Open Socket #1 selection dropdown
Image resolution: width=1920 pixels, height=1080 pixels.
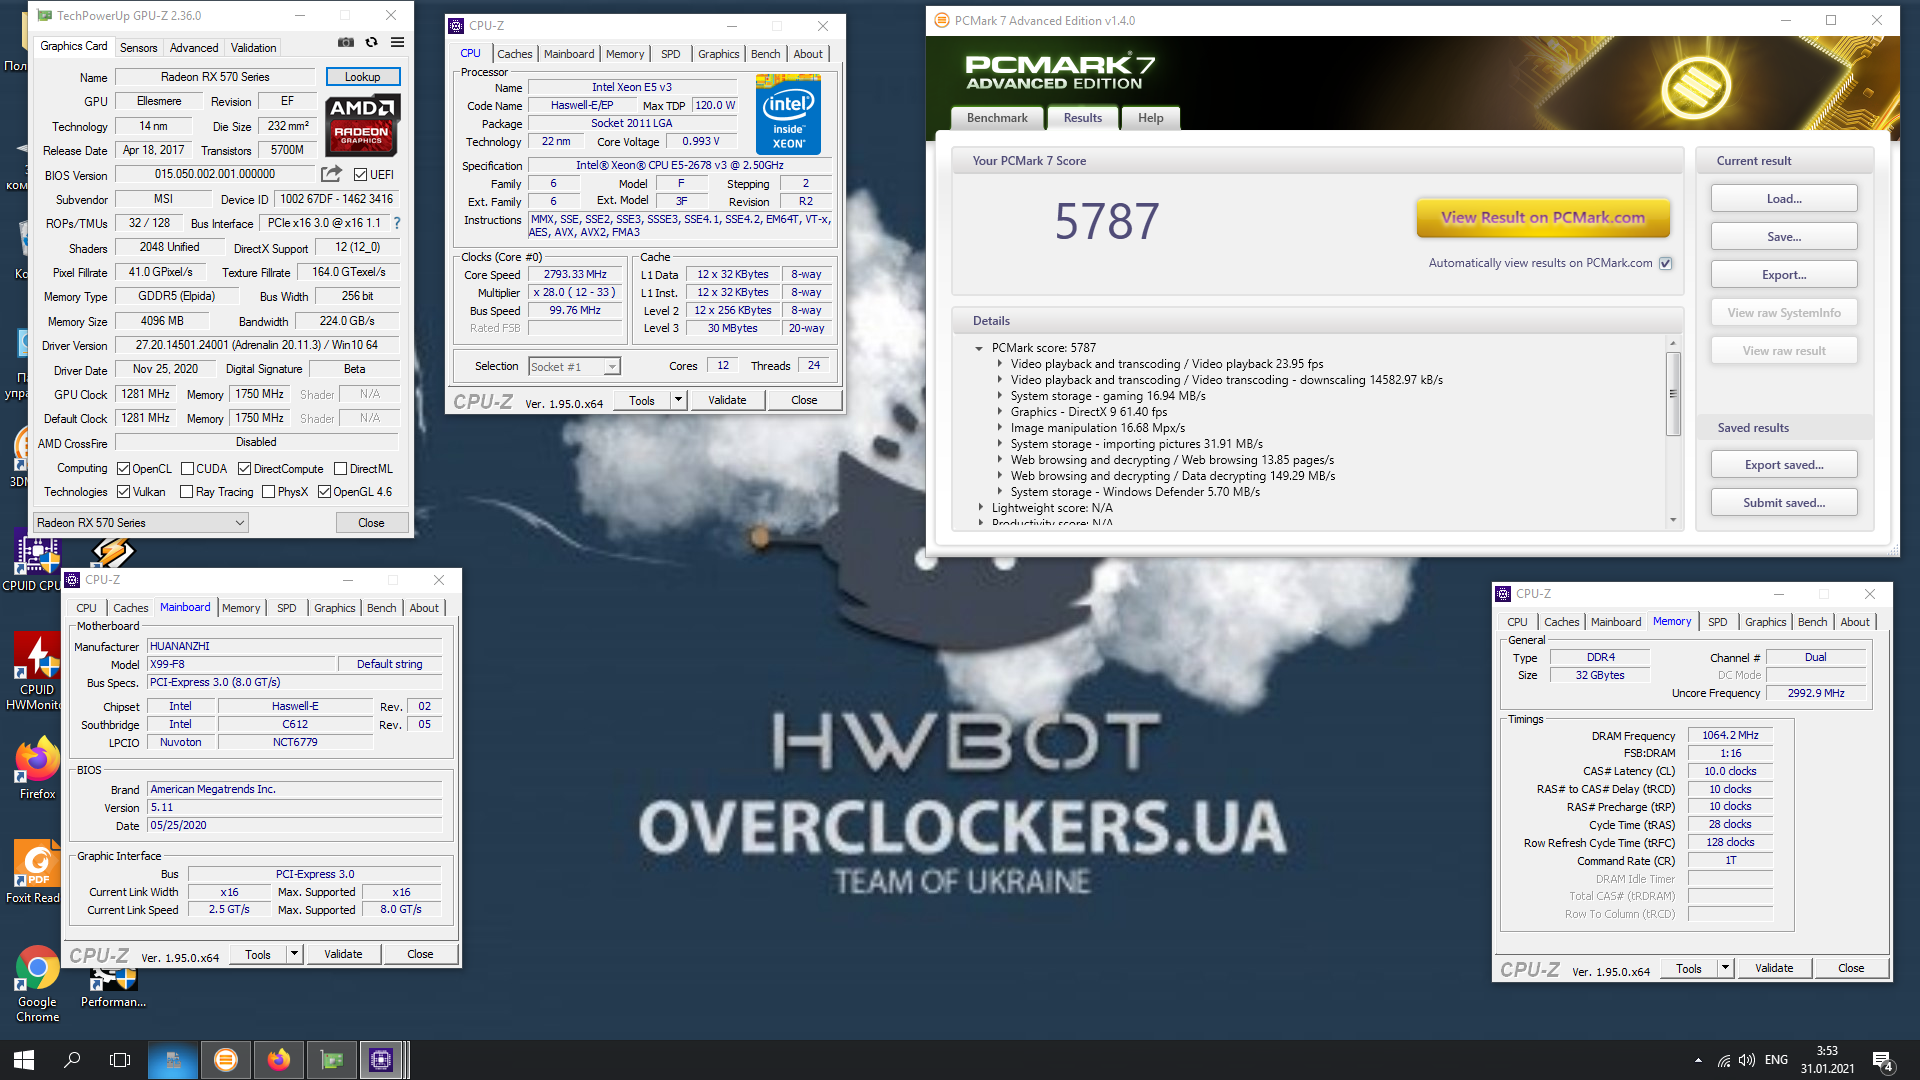point(574,366)
